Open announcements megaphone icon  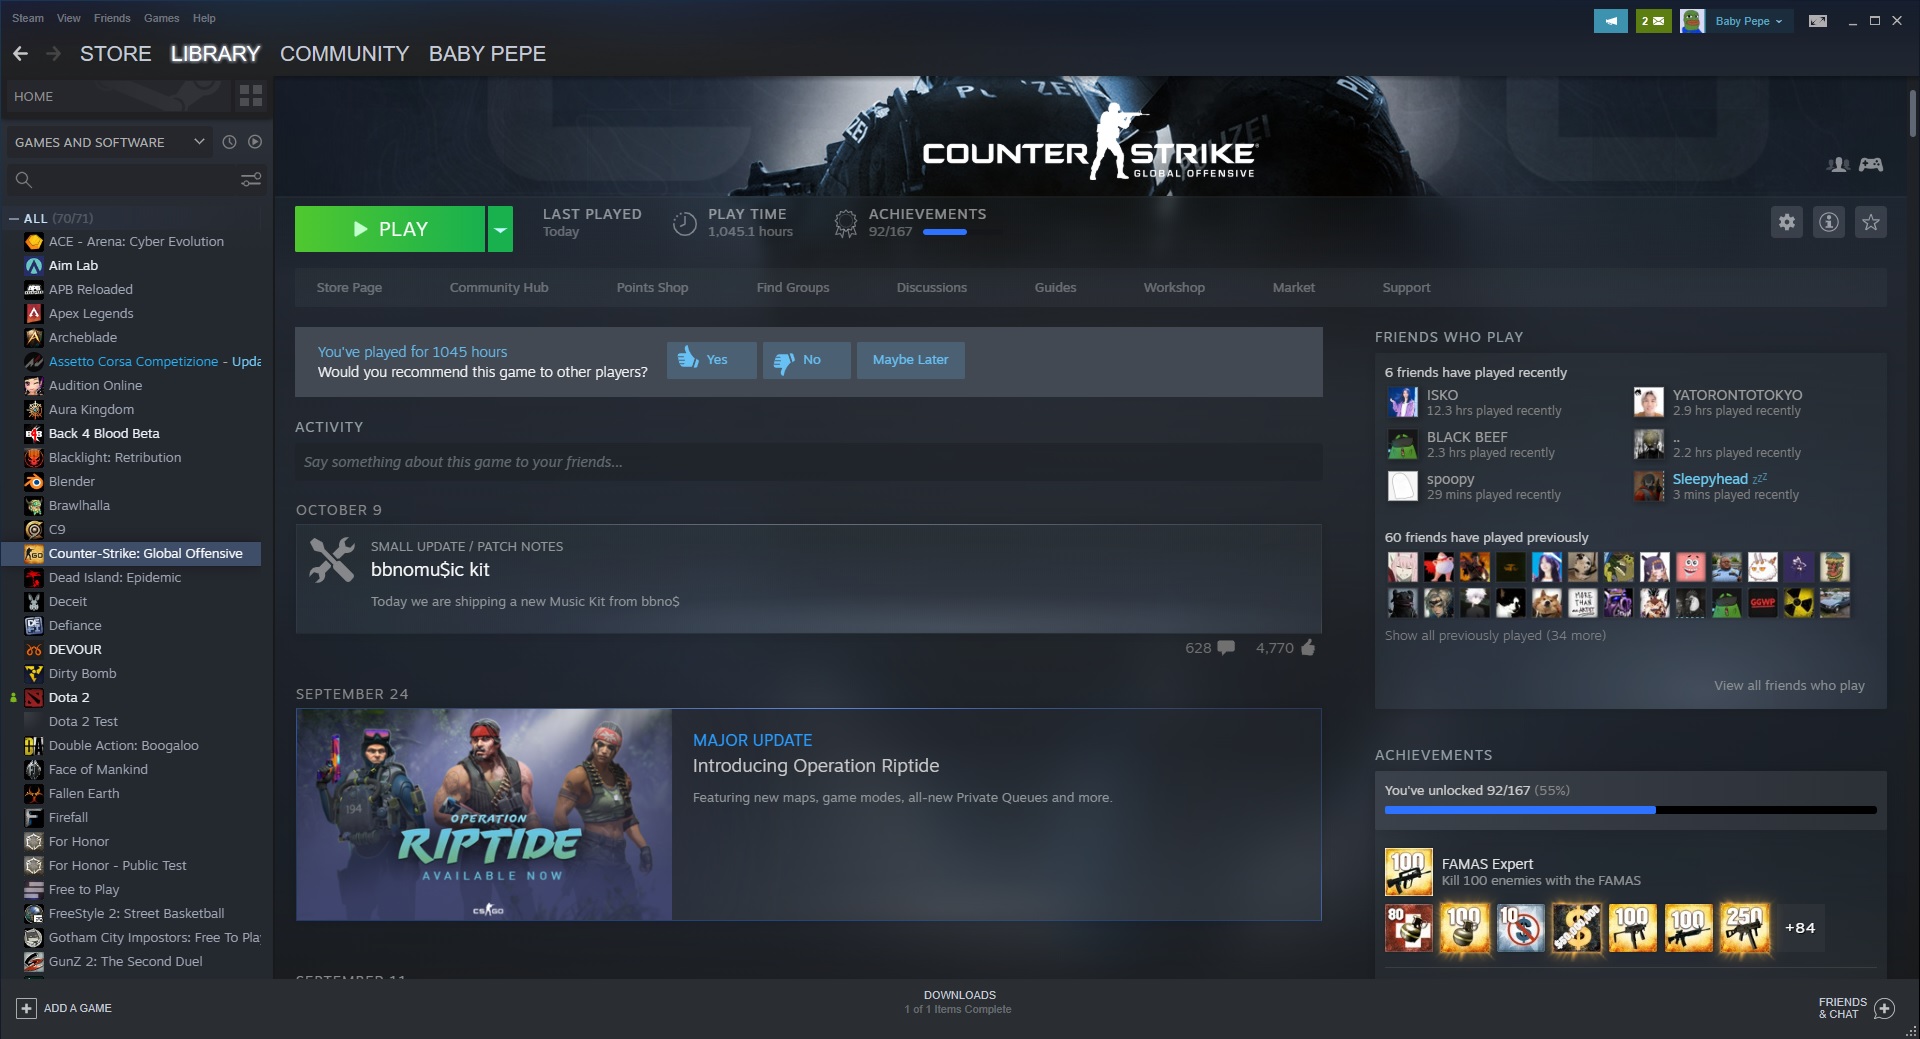click(x=1611, y=21)
